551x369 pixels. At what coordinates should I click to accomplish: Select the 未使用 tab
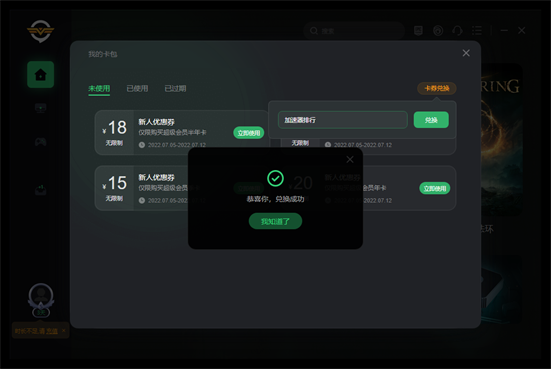pyautogui.click(x=99, y=89)
